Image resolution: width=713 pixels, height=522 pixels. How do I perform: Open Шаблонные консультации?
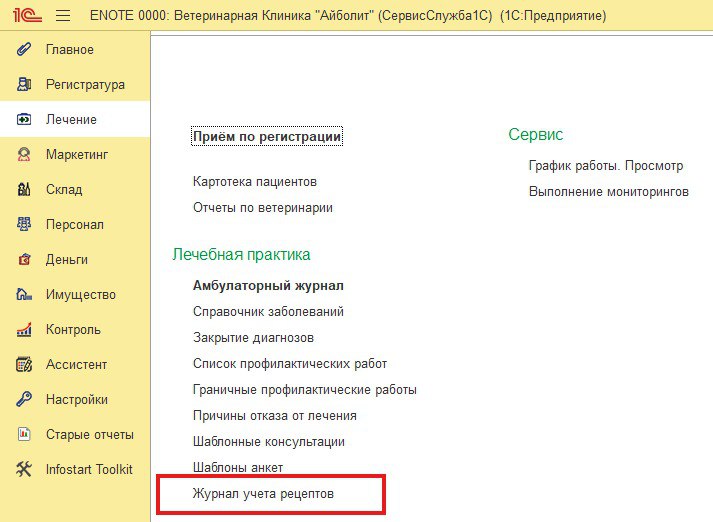[x=269, y=442]
